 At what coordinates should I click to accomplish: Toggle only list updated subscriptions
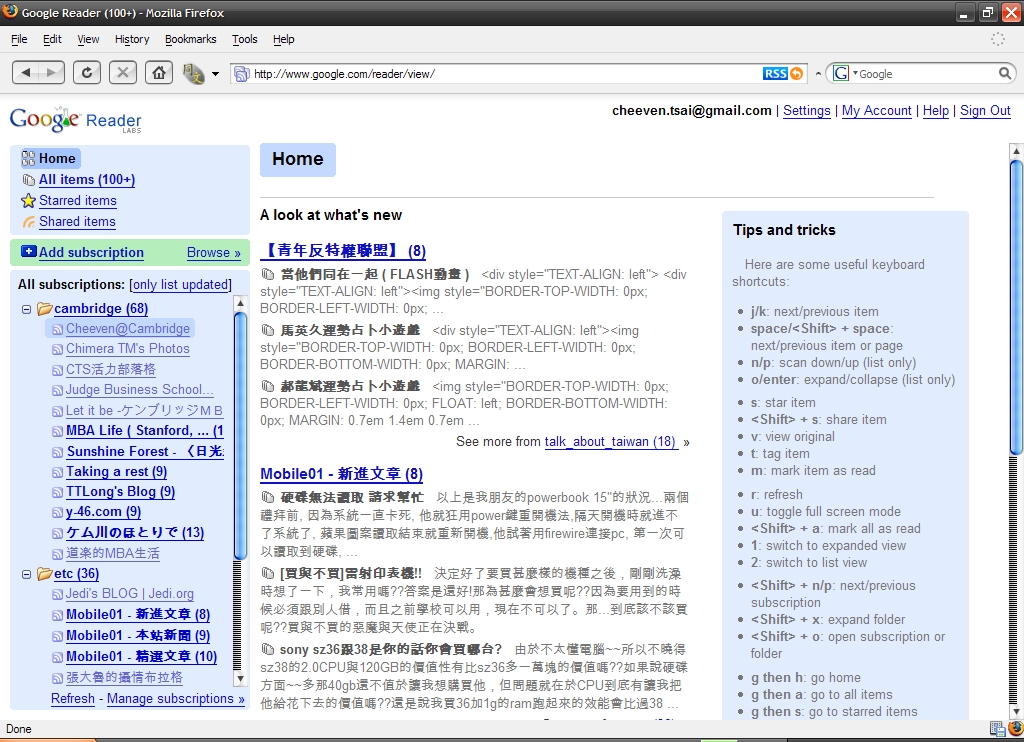pyautogui.click(x=180, y=285)
